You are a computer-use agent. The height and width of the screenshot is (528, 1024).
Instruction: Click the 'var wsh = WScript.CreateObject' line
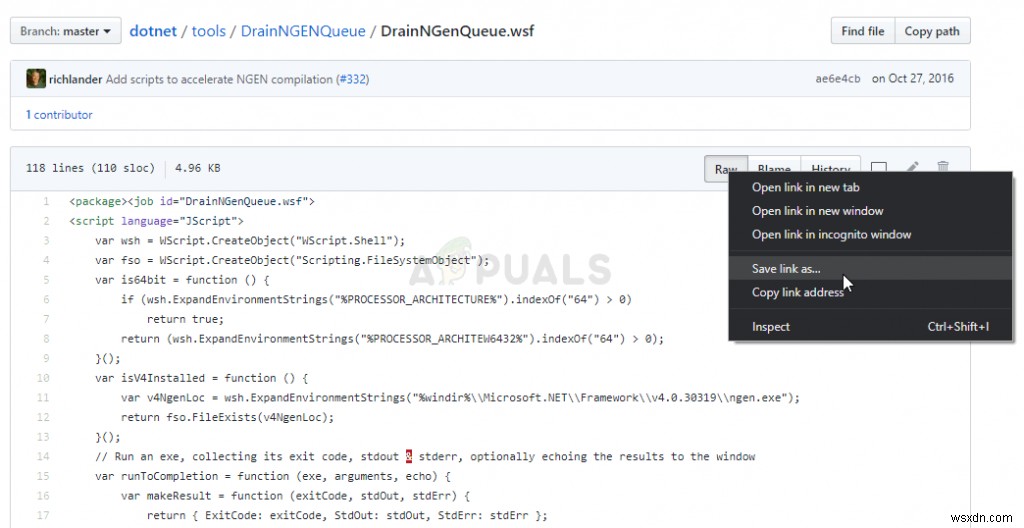click(x=250, y=240)
